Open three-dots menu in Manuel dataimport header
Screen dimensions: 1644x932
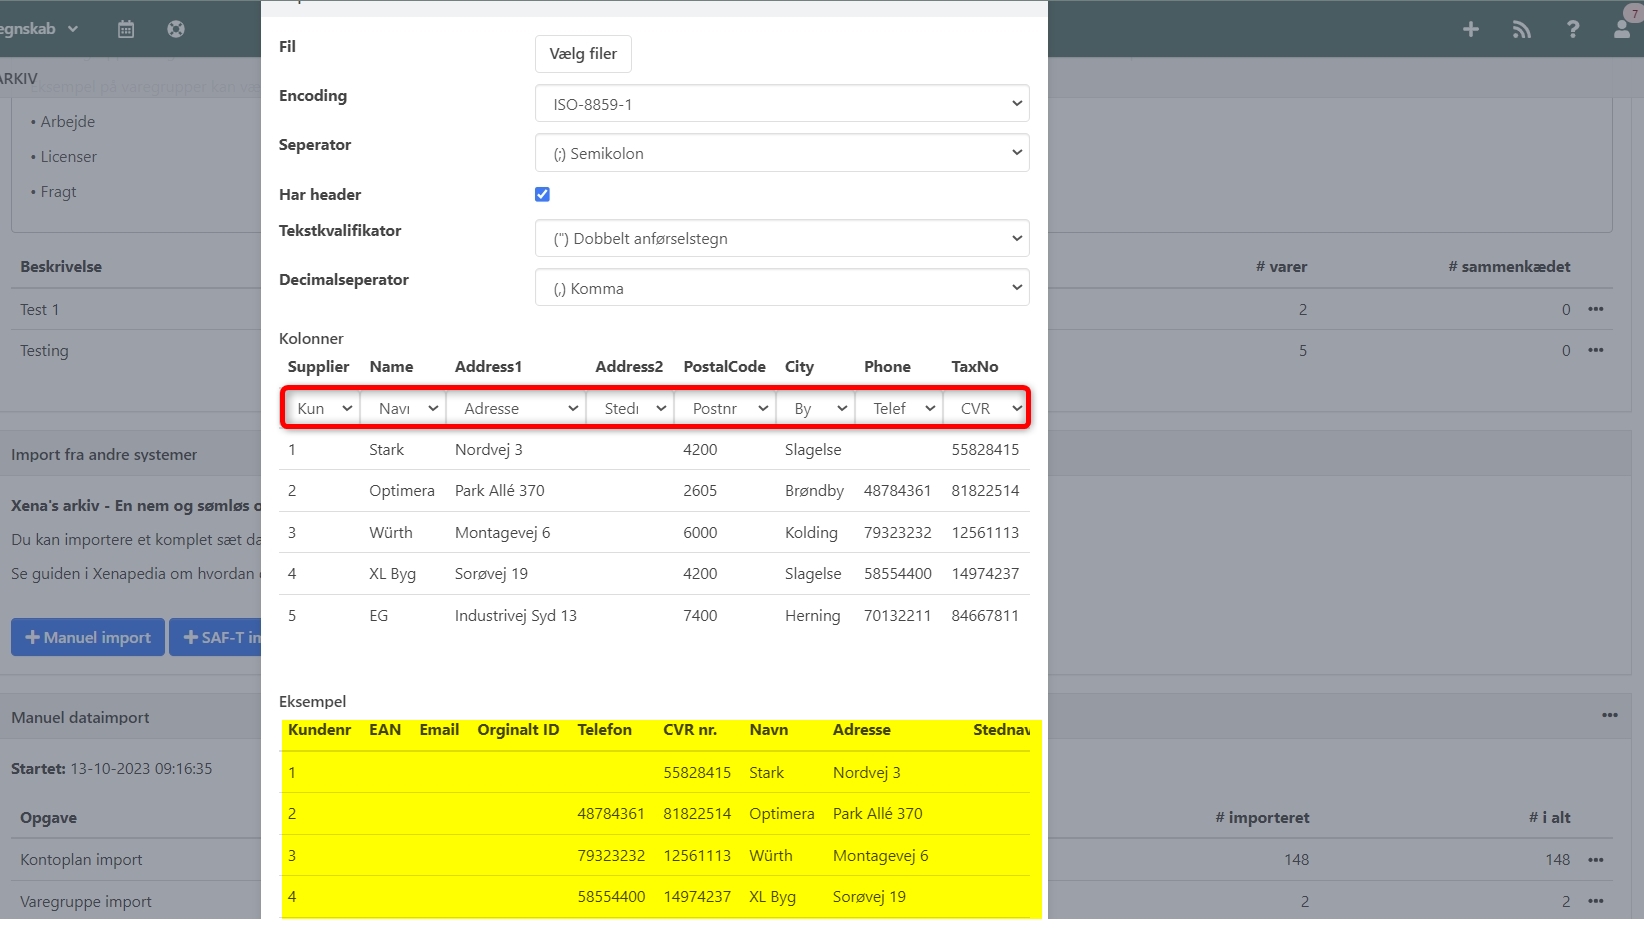point(1609,715)
